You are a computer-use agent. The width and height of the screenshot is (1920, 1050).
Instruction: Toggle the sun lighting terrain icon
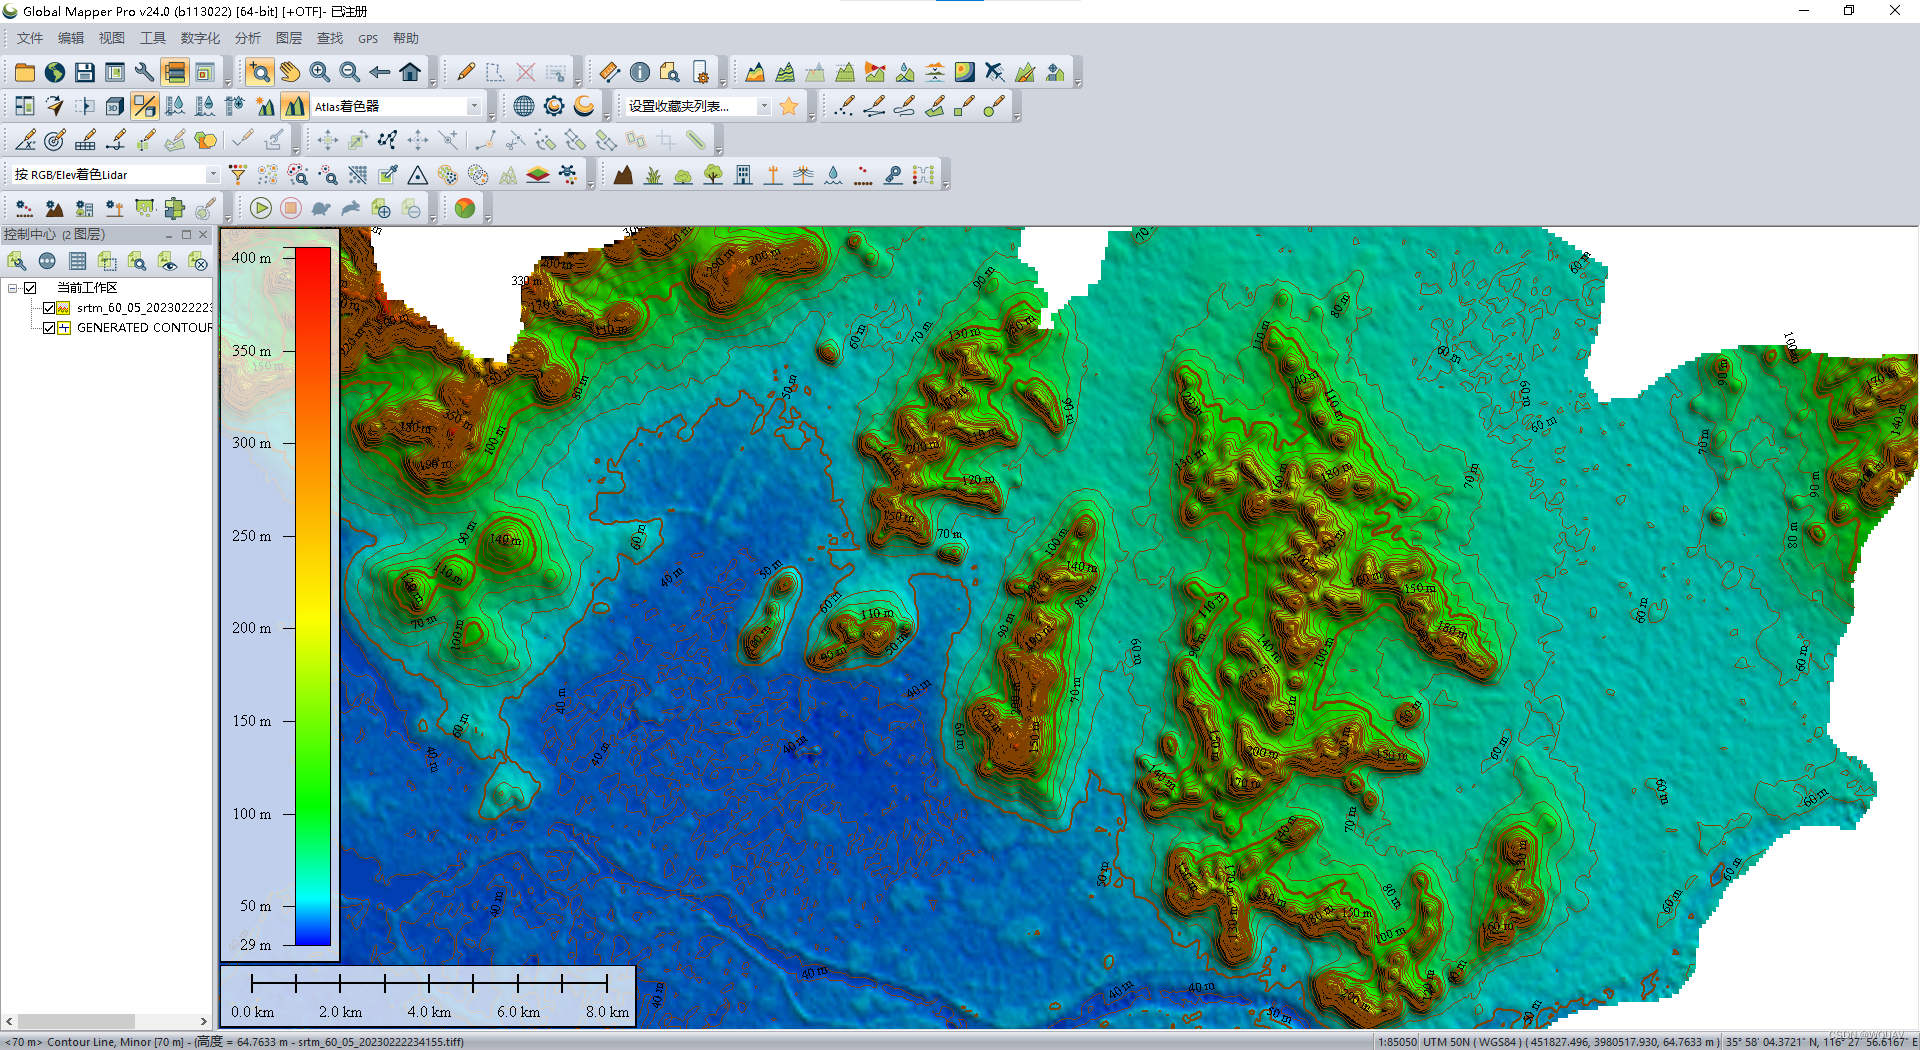(x=265, y=106)
